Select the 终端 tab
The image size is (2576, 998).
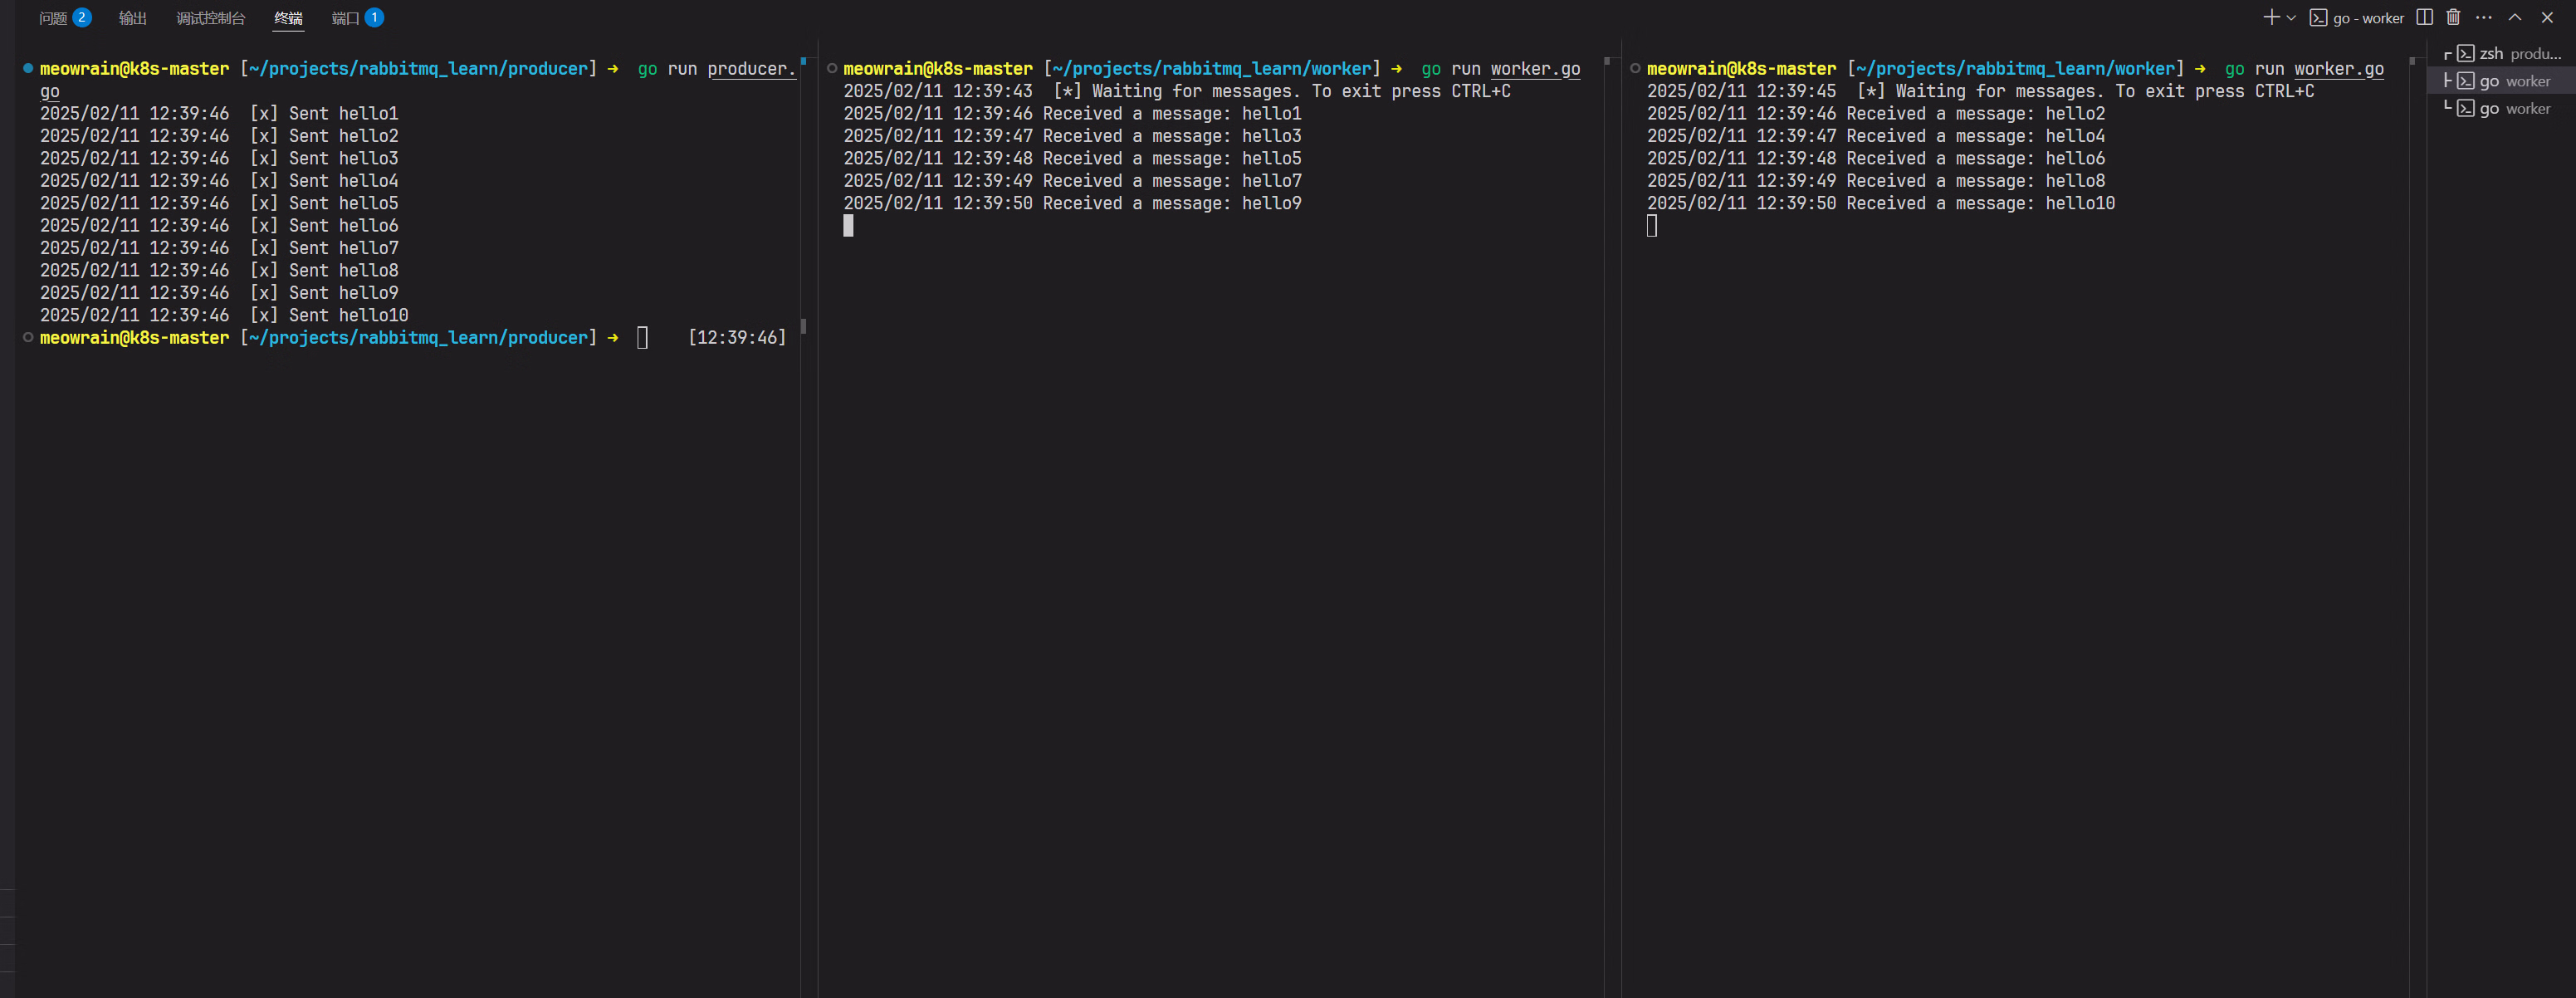tap(288, 18)
